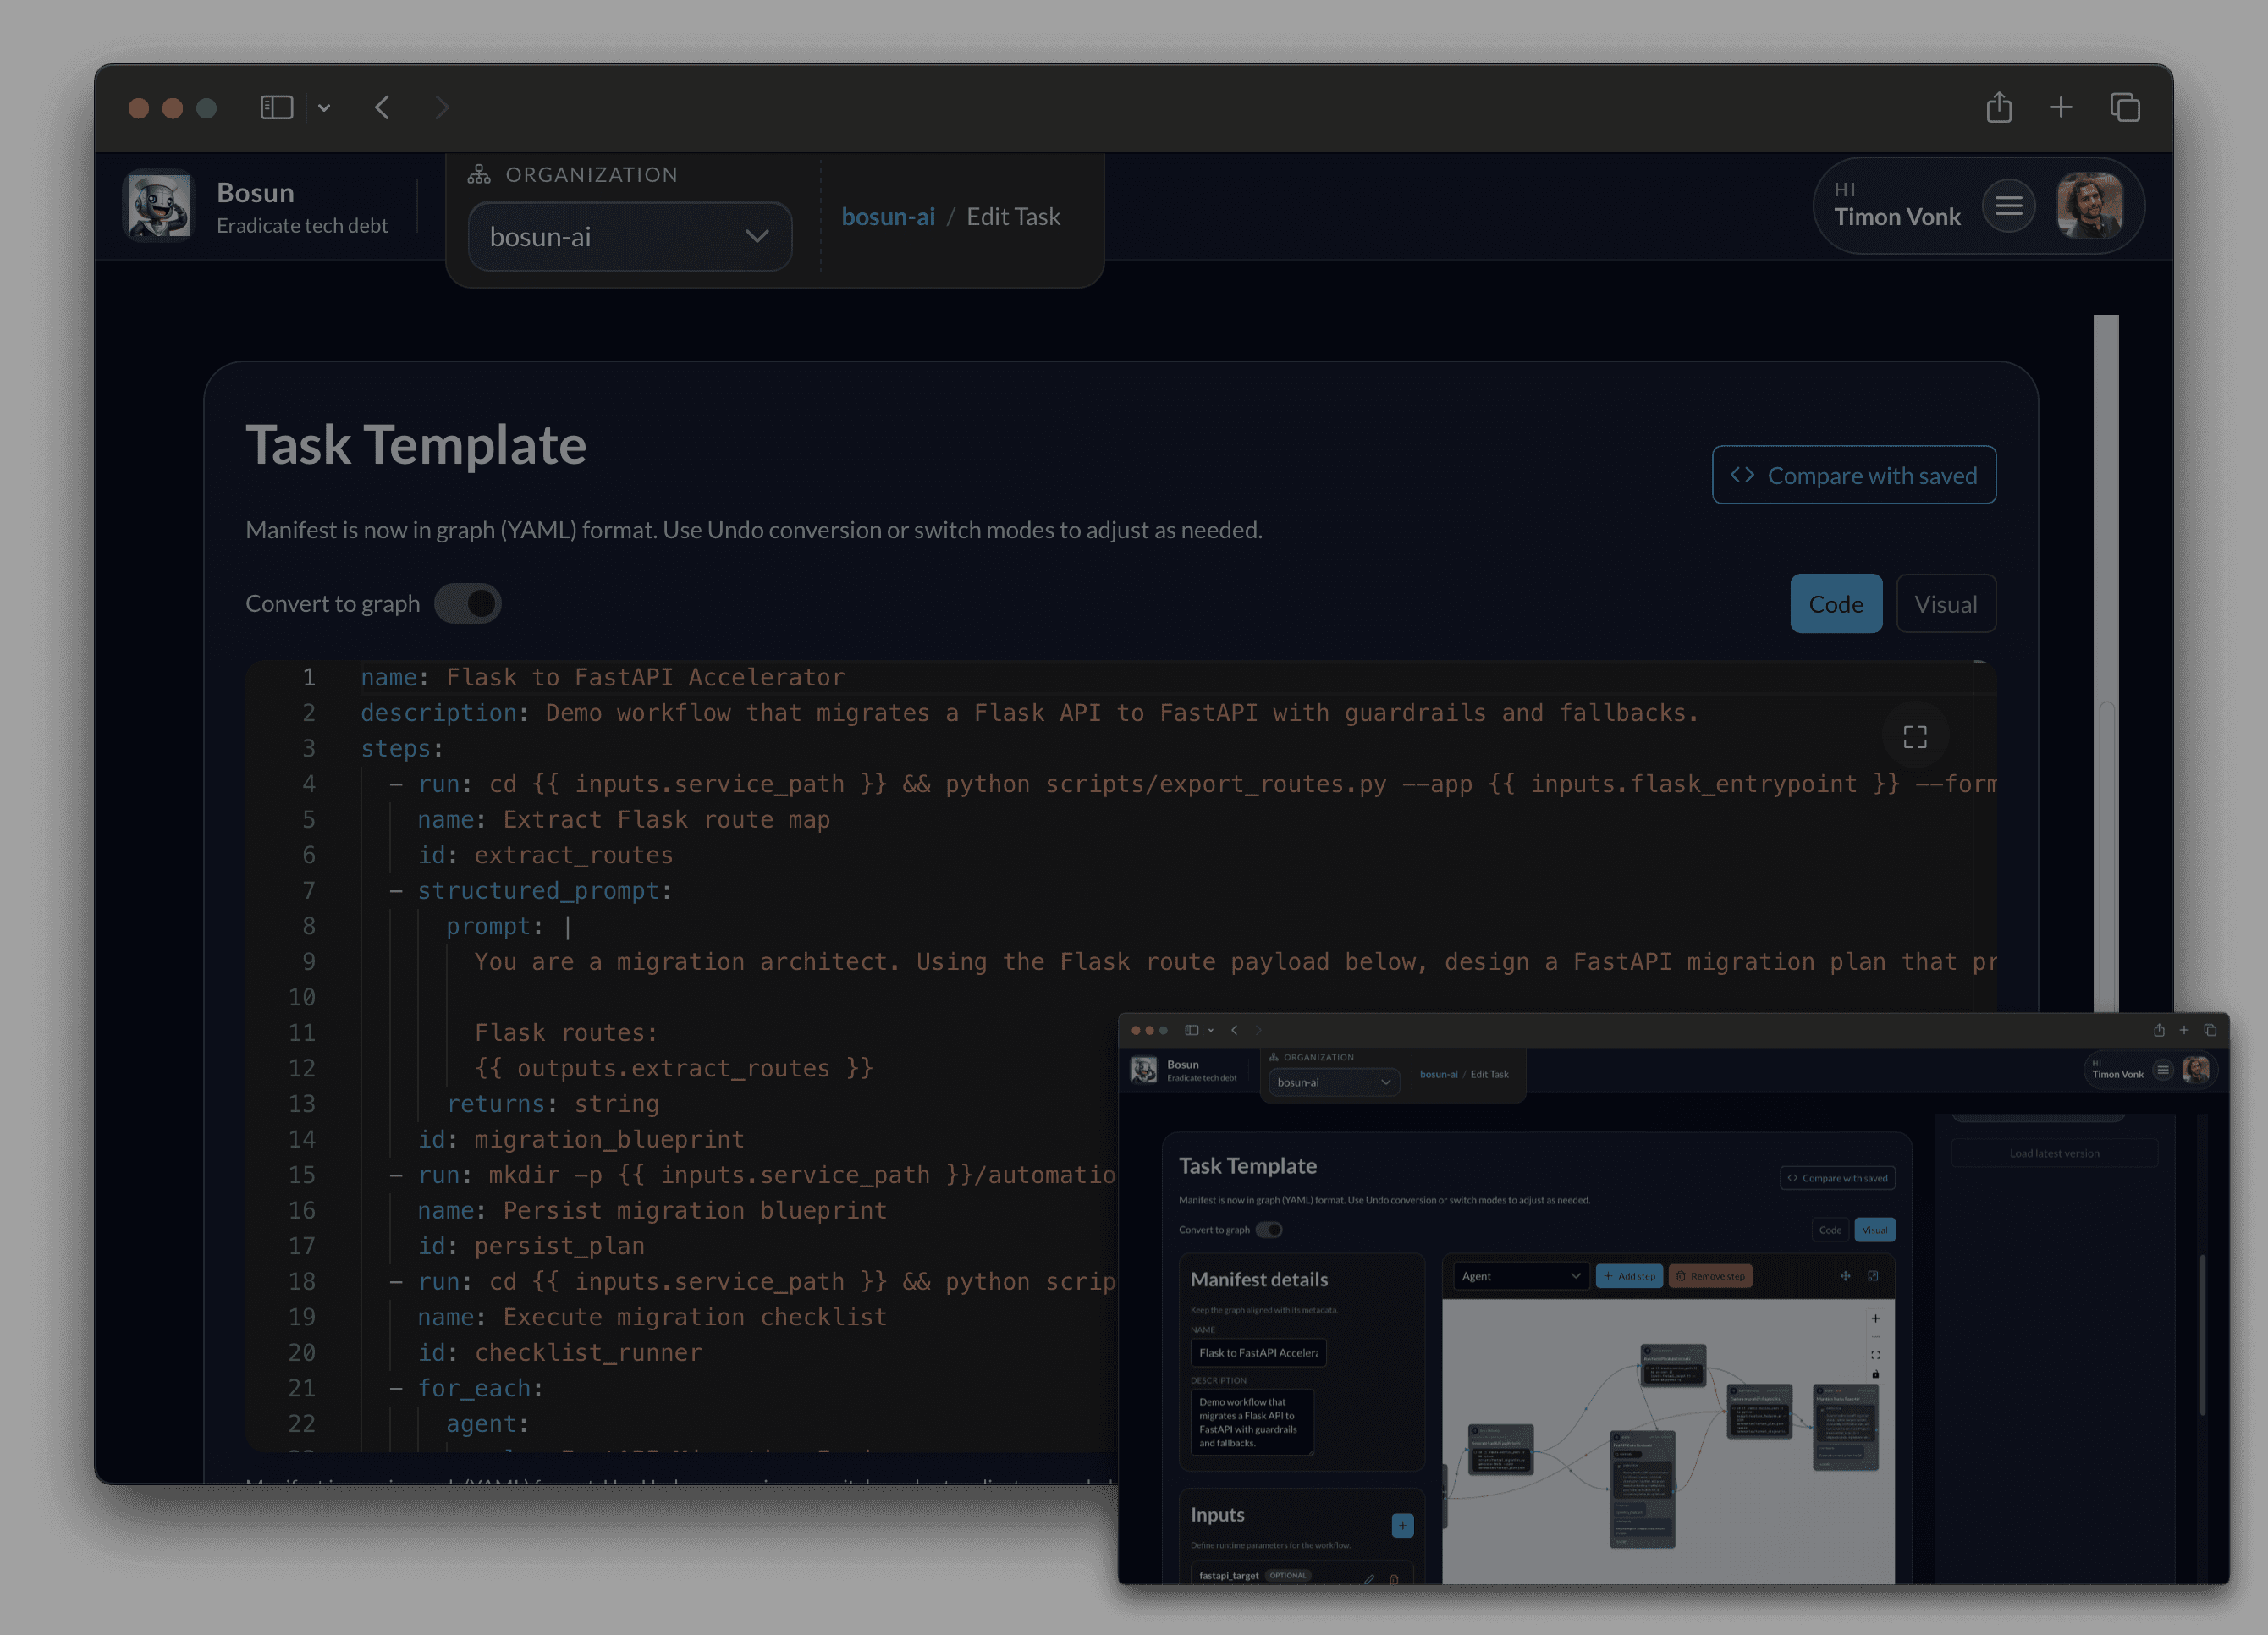Select the Code tab in the small window

(1829, 1230)
